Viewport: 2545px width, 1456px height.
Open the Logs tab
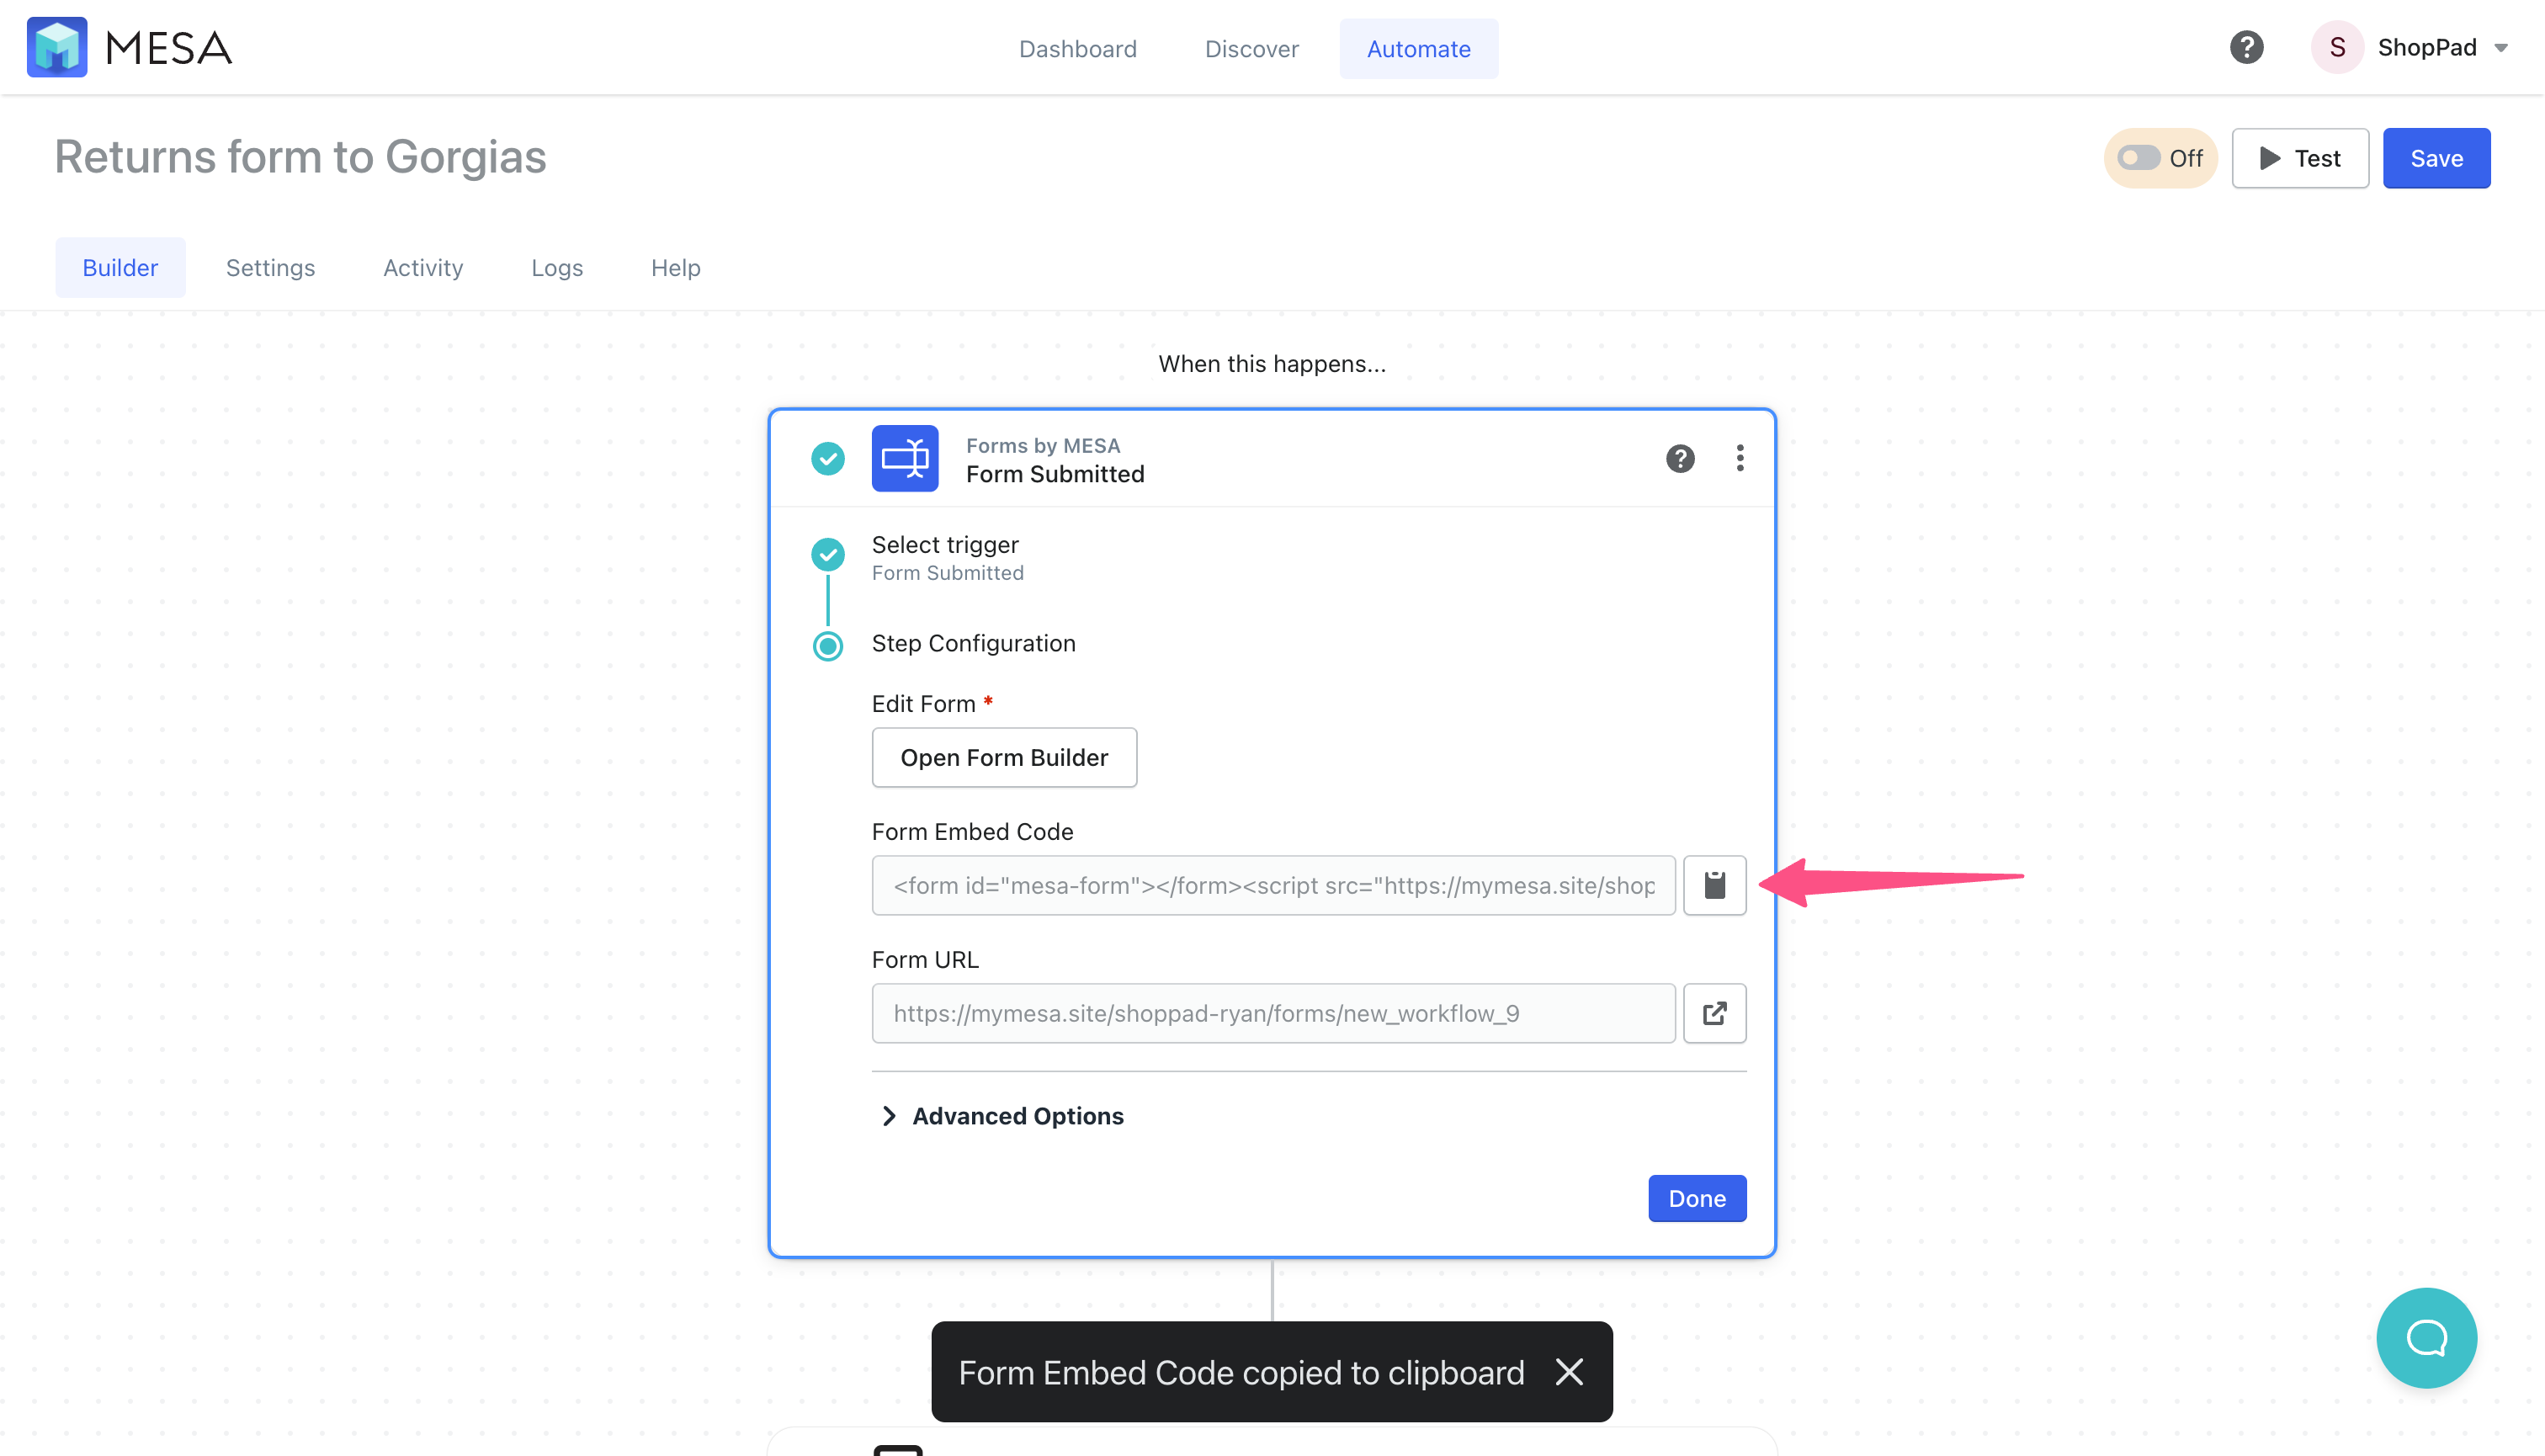(x=557, y=267)
